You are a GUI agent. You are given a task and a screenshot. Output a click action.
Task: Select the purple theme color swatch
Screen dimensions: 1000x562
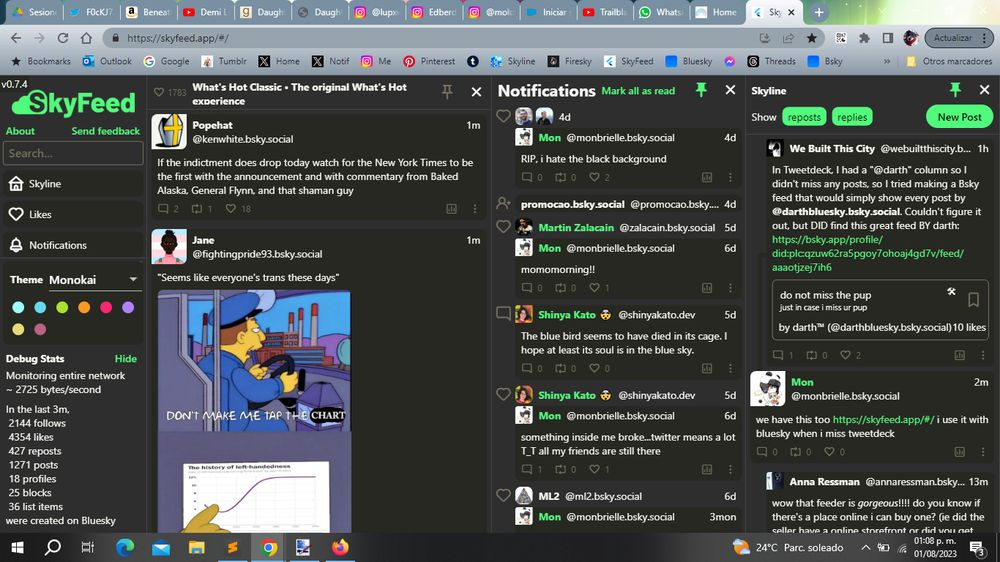pyautogui.click(x=128, y=307)
